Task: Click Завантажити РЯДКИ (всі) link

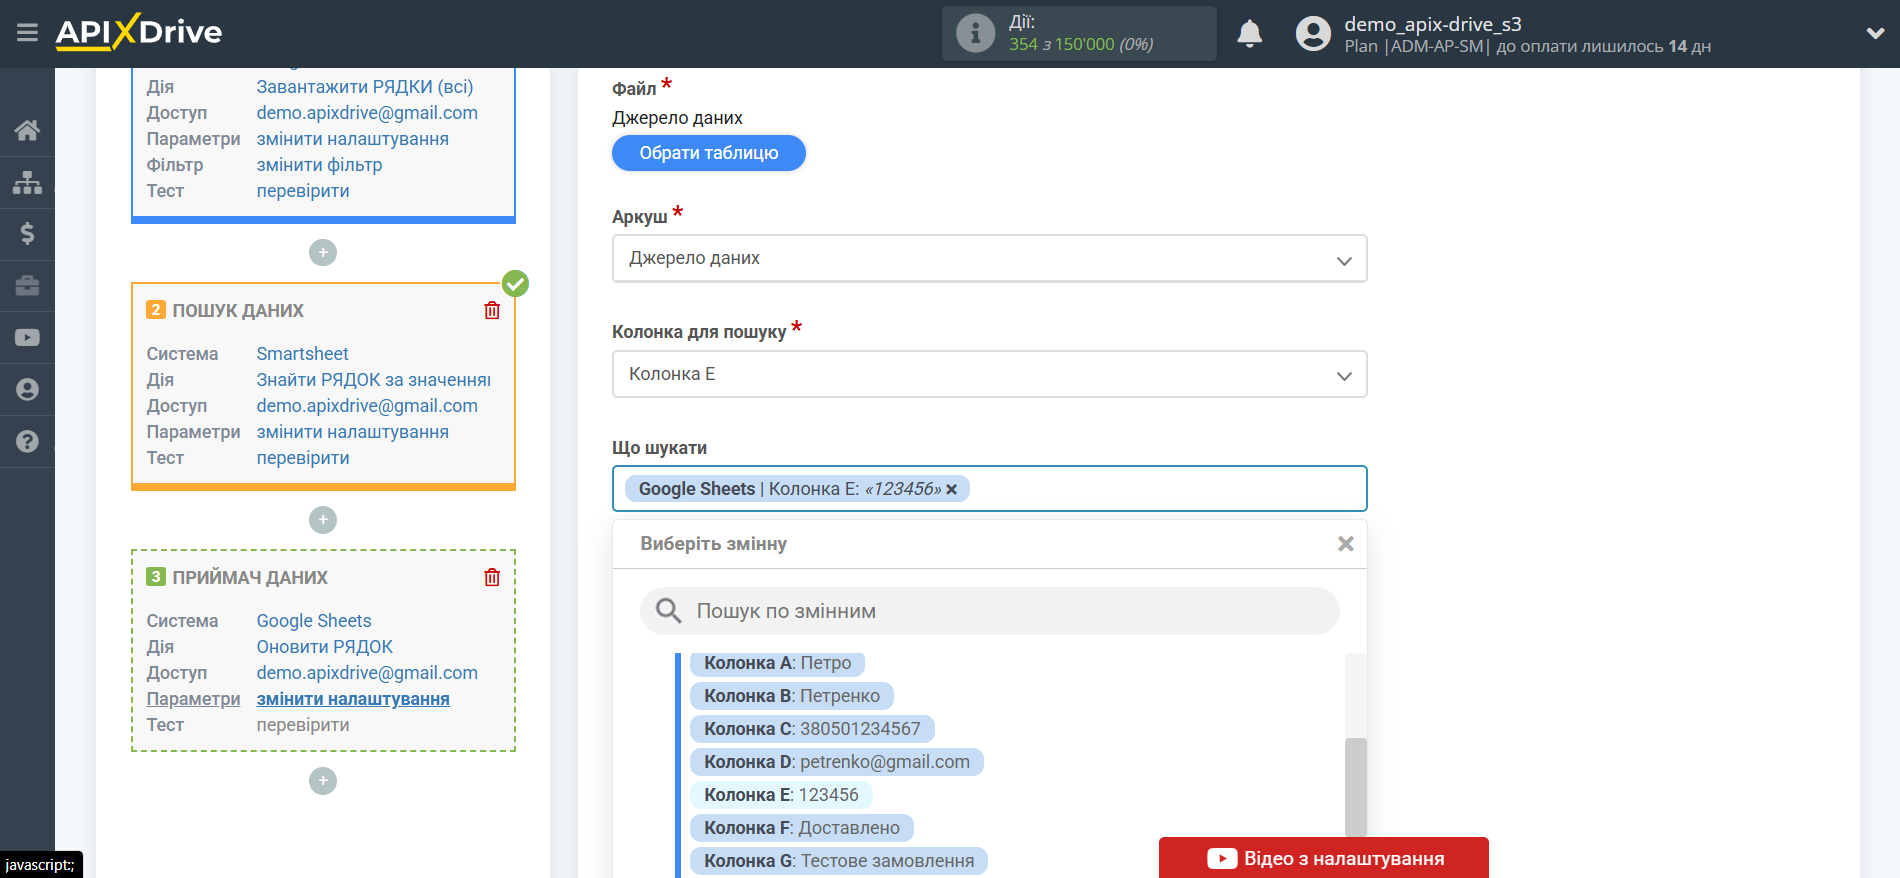Action: (365, 87)
